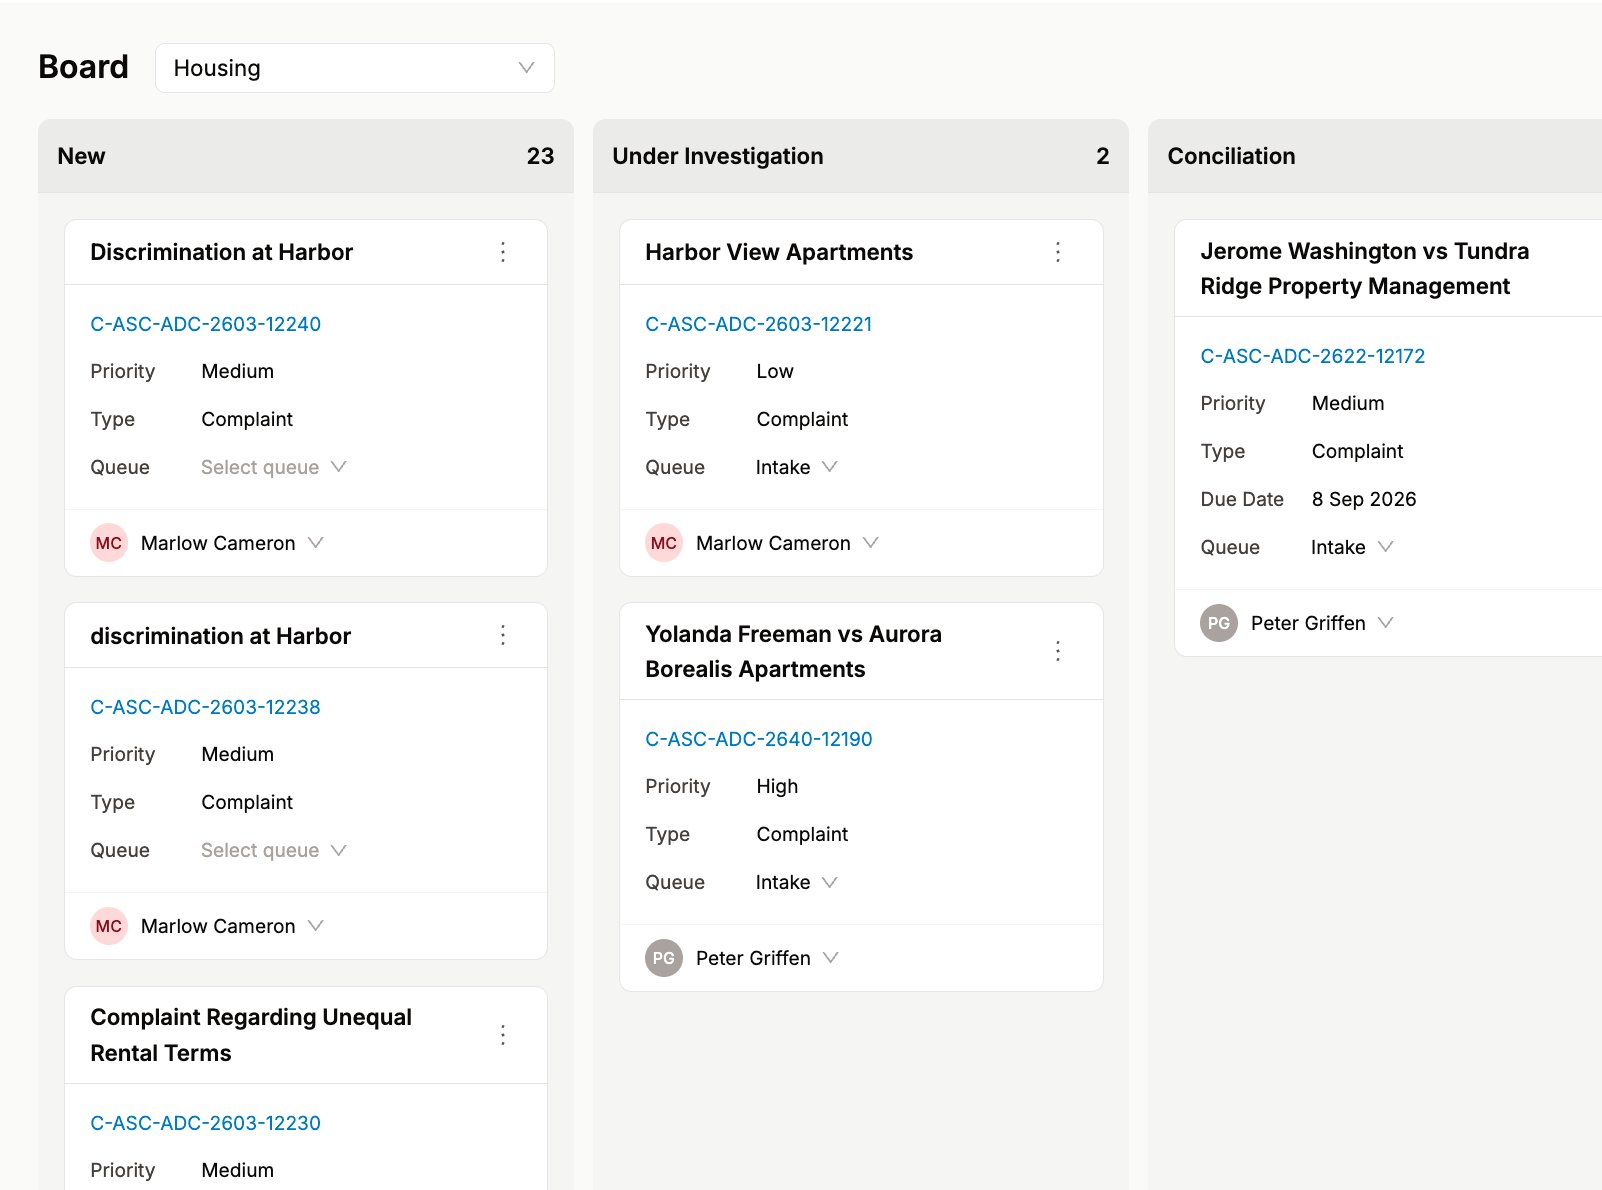Open kebab menu on lowercase discrimination at Harbor card
Screen dimensions: 1602x1190
503,635
